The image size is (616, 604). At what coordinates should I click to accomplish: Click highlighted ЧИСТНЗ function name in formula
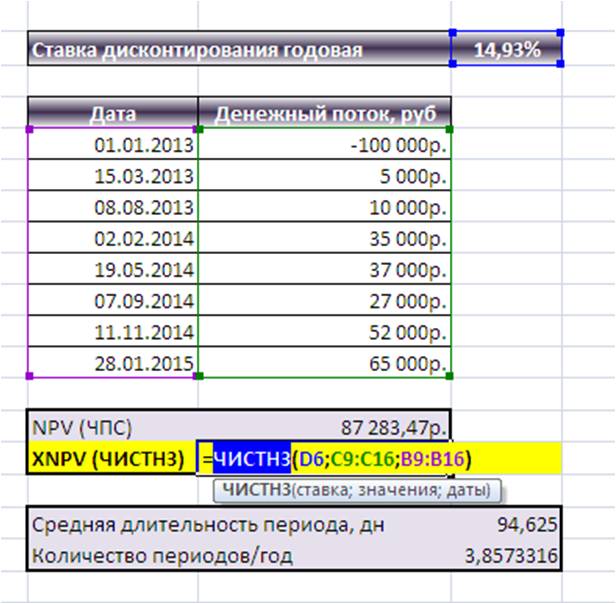[253, 458]
